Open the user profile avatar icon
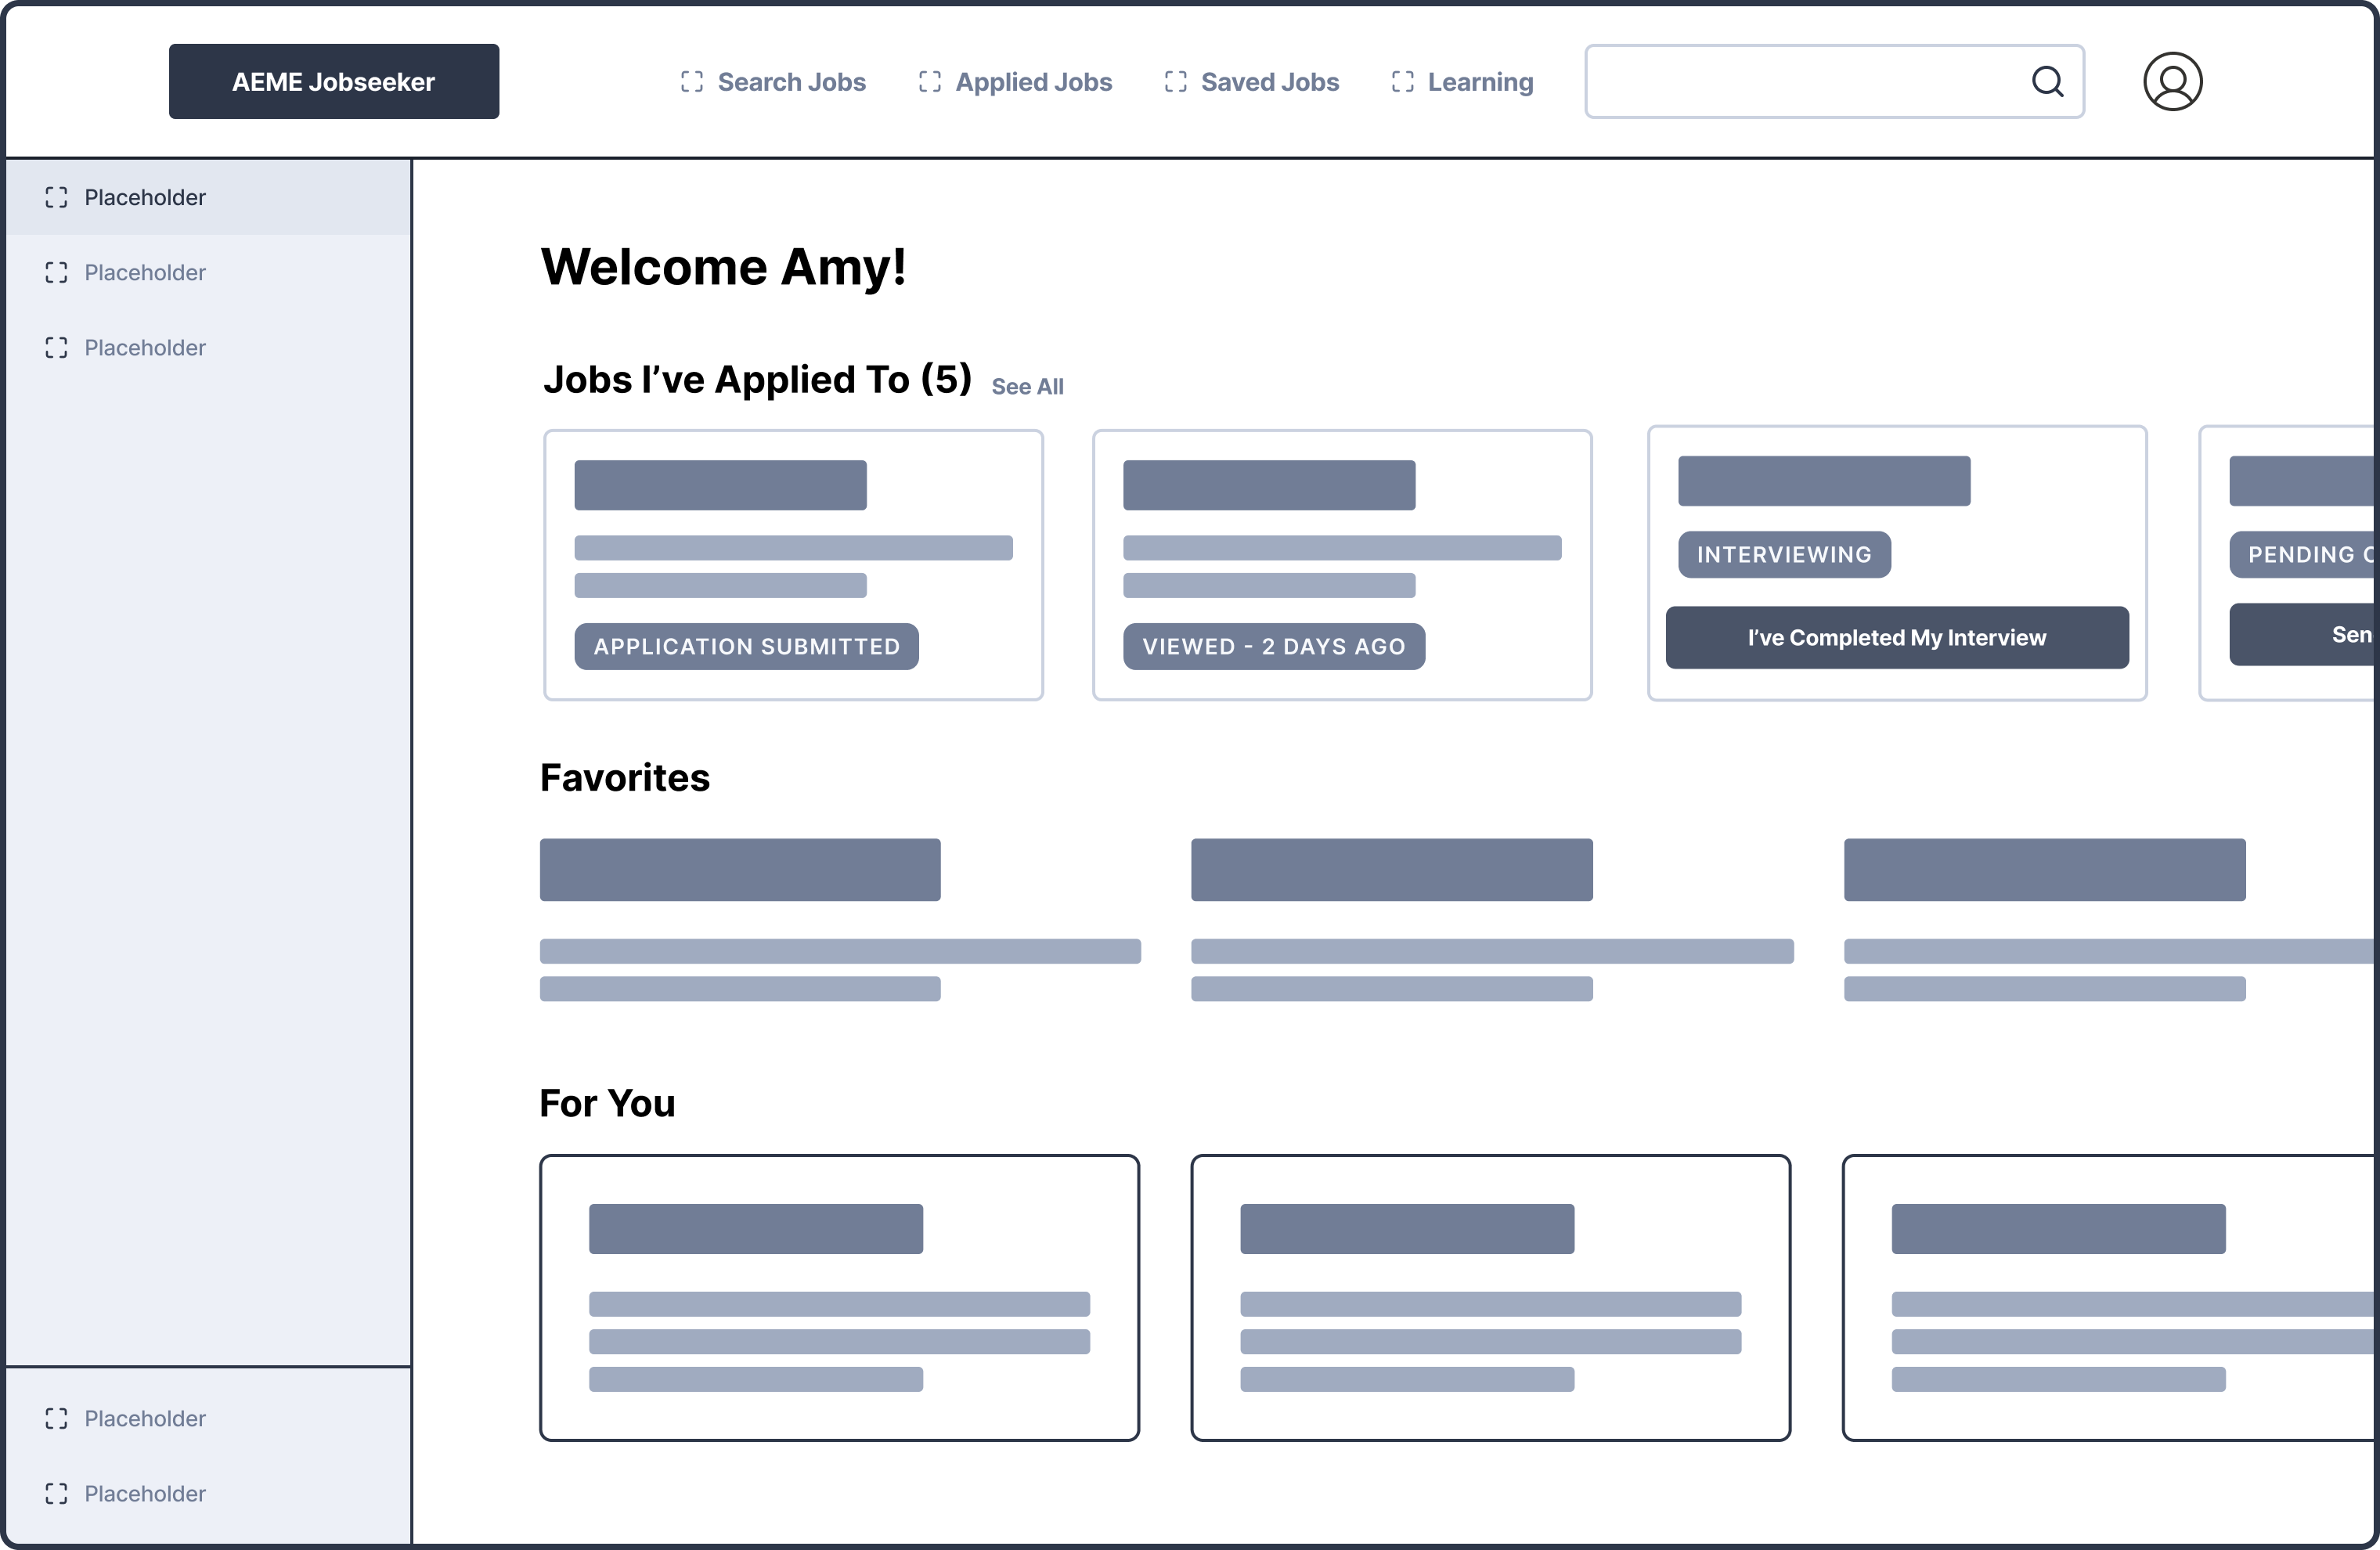Image resolution: width=2380 pixels, height=1550 pixels. [x=2171, y=81]
